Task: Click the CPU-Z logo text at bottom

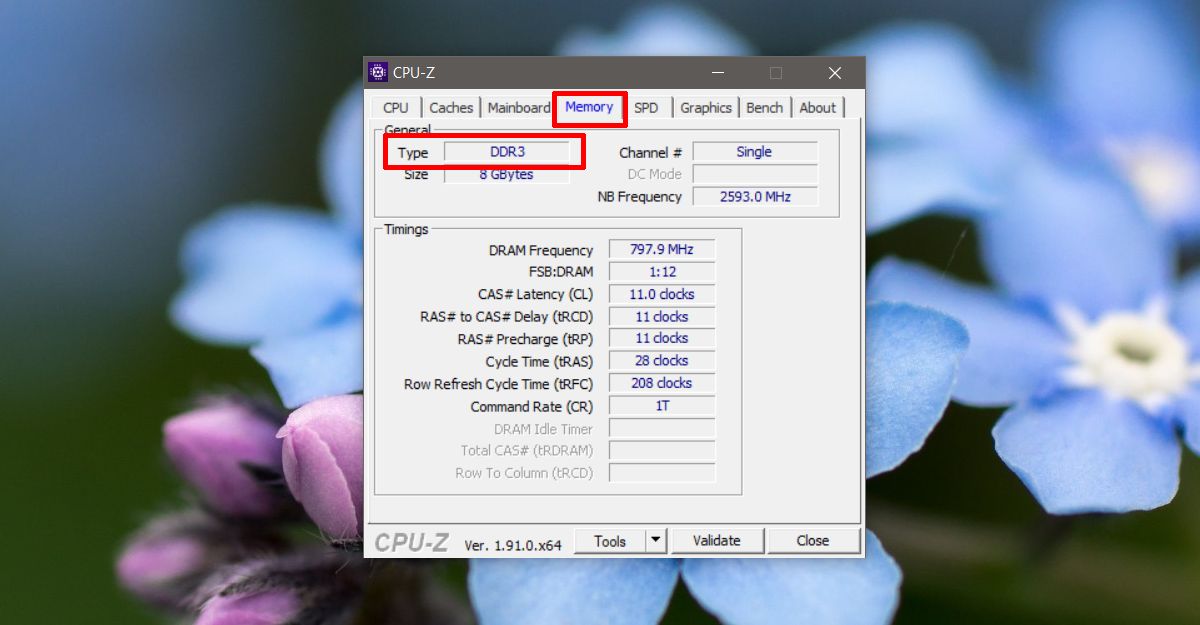Action: (x=412, y=543)
